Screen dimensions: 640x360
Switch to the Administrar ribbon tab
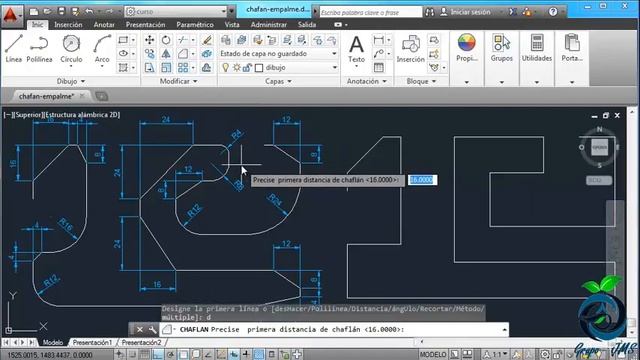pyautogui.click(x=269, y=24)
